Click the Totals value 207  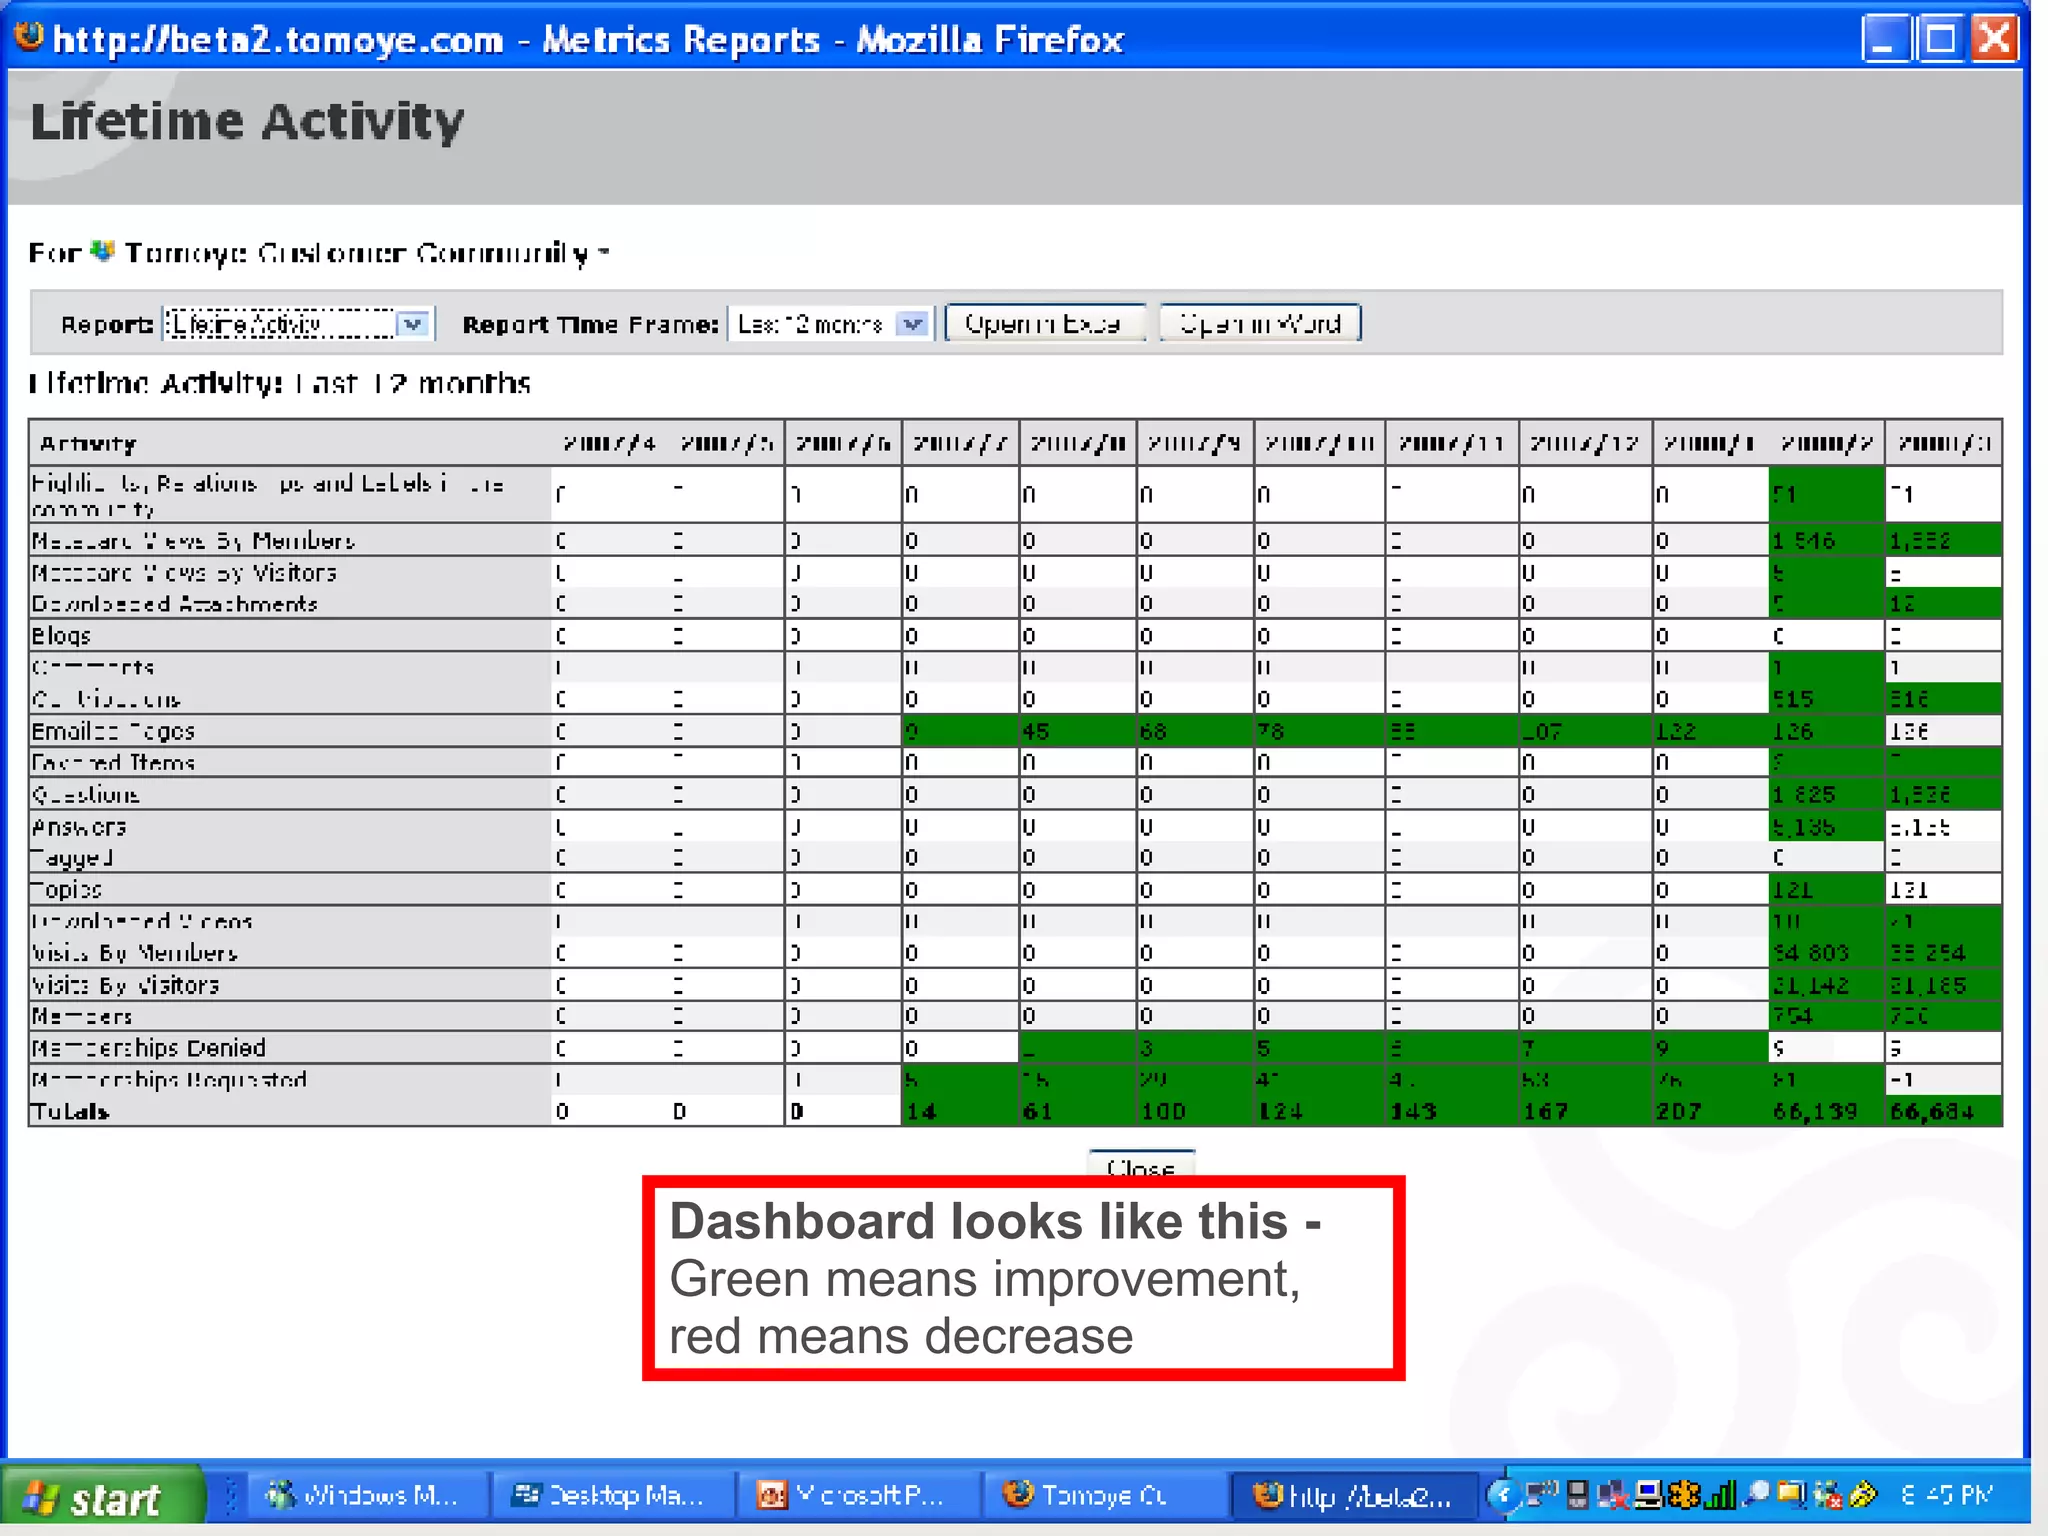[1680, 1112]
